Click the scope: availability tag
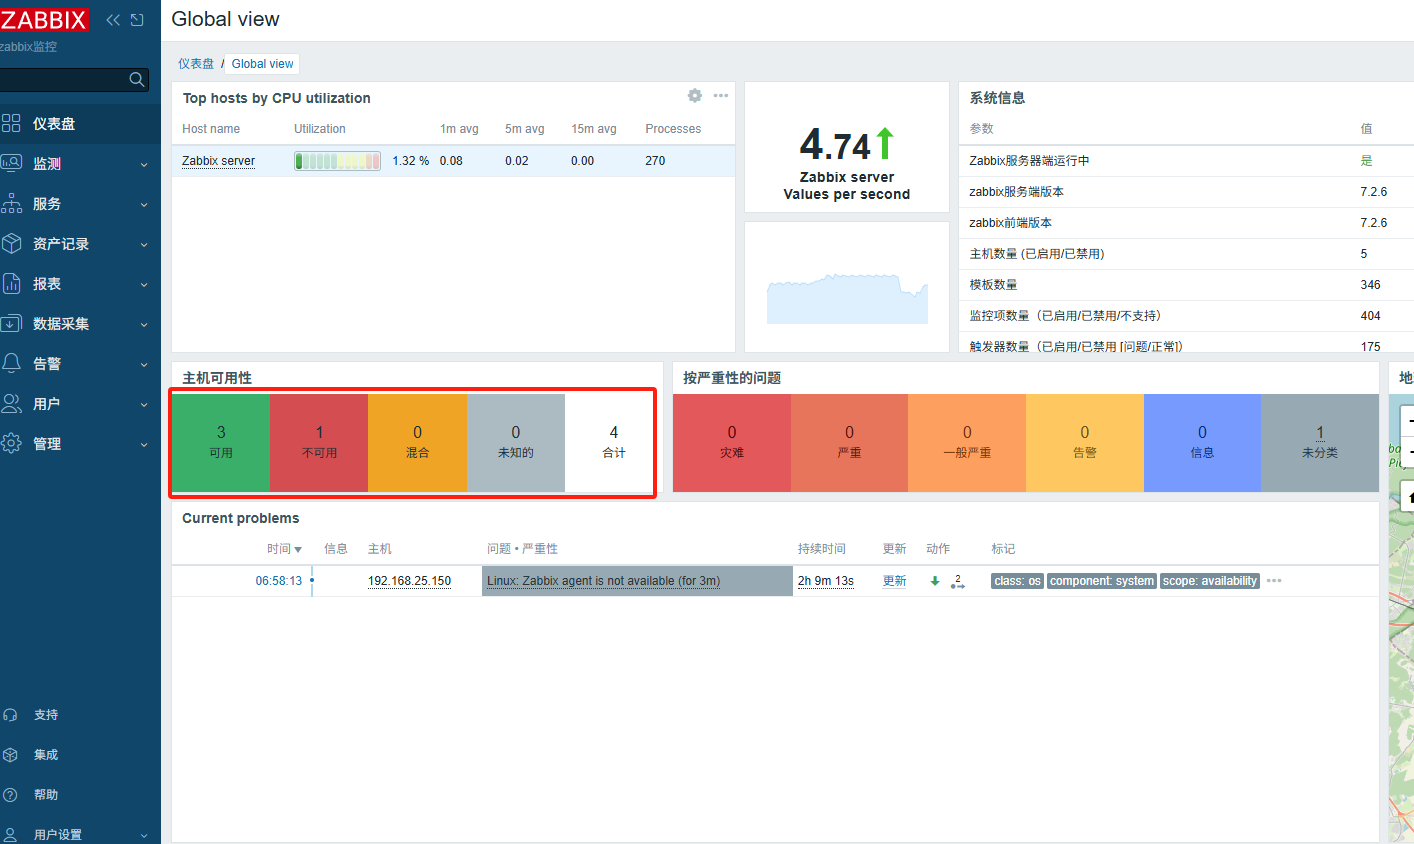The height and width of the screenshot is (844, 1414). (1209, 581)
